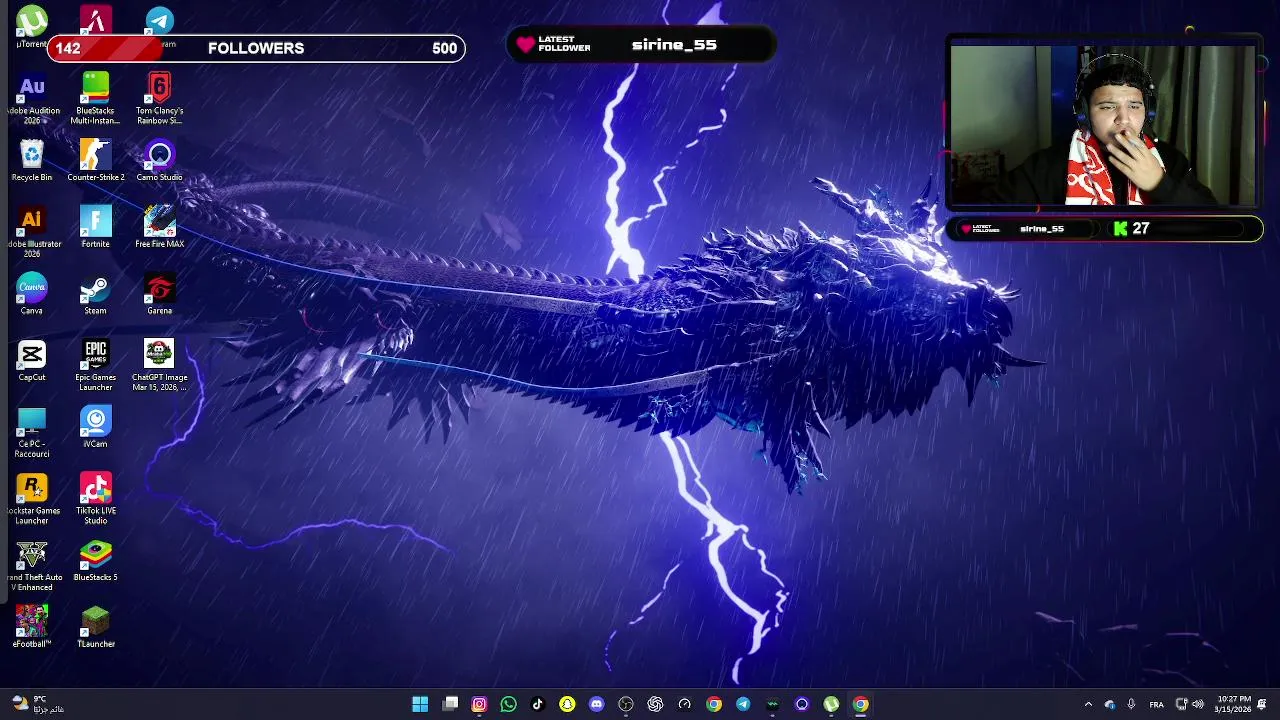1280x720 pixels.
Task: Show hidden system tray icons
Action: [1088, 704]
